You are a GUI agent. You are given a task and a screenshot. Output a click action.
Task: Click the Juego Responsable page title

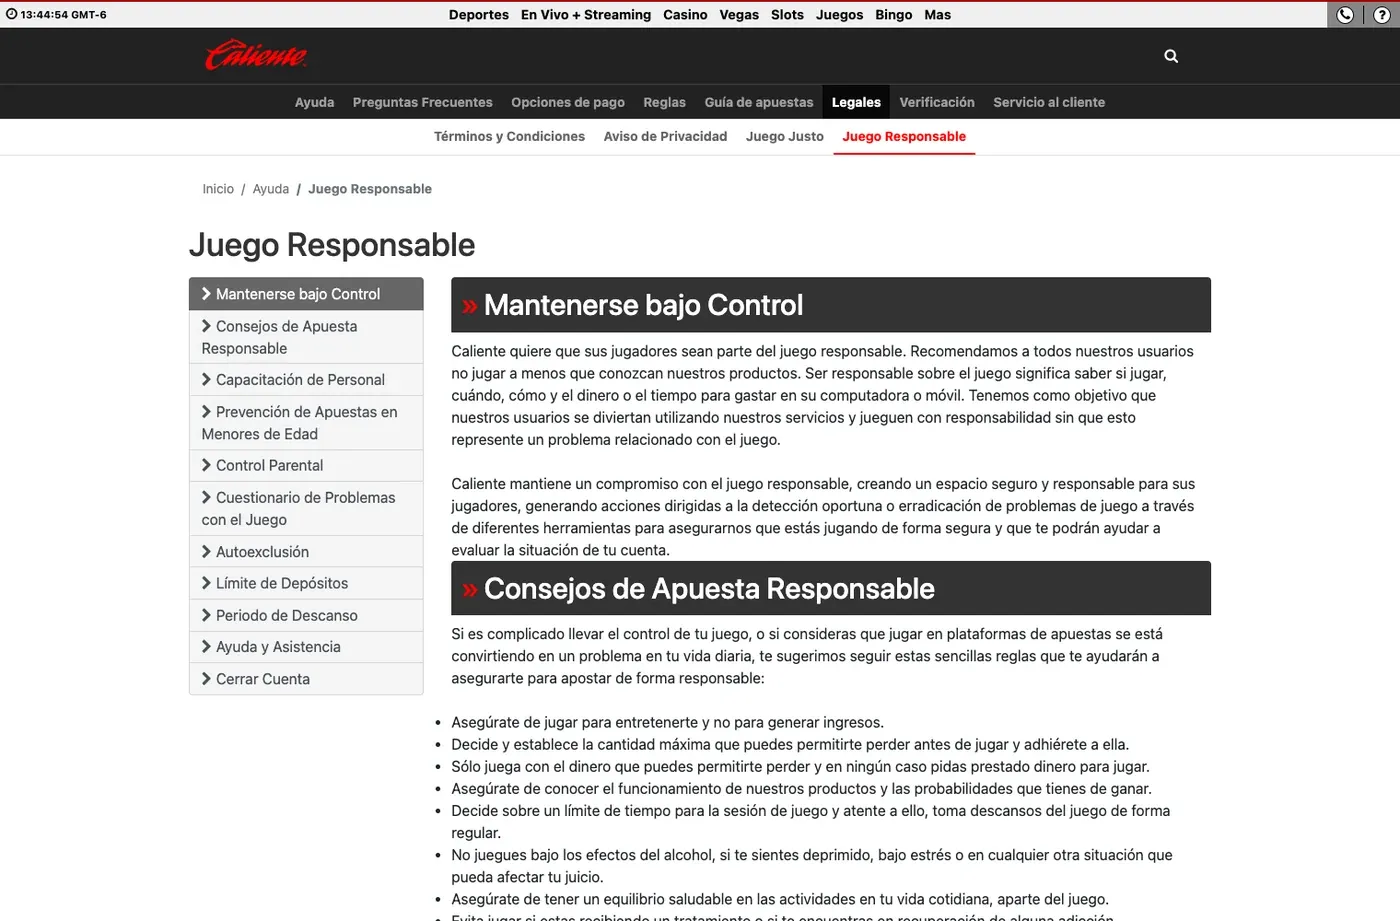pos(332,245)
